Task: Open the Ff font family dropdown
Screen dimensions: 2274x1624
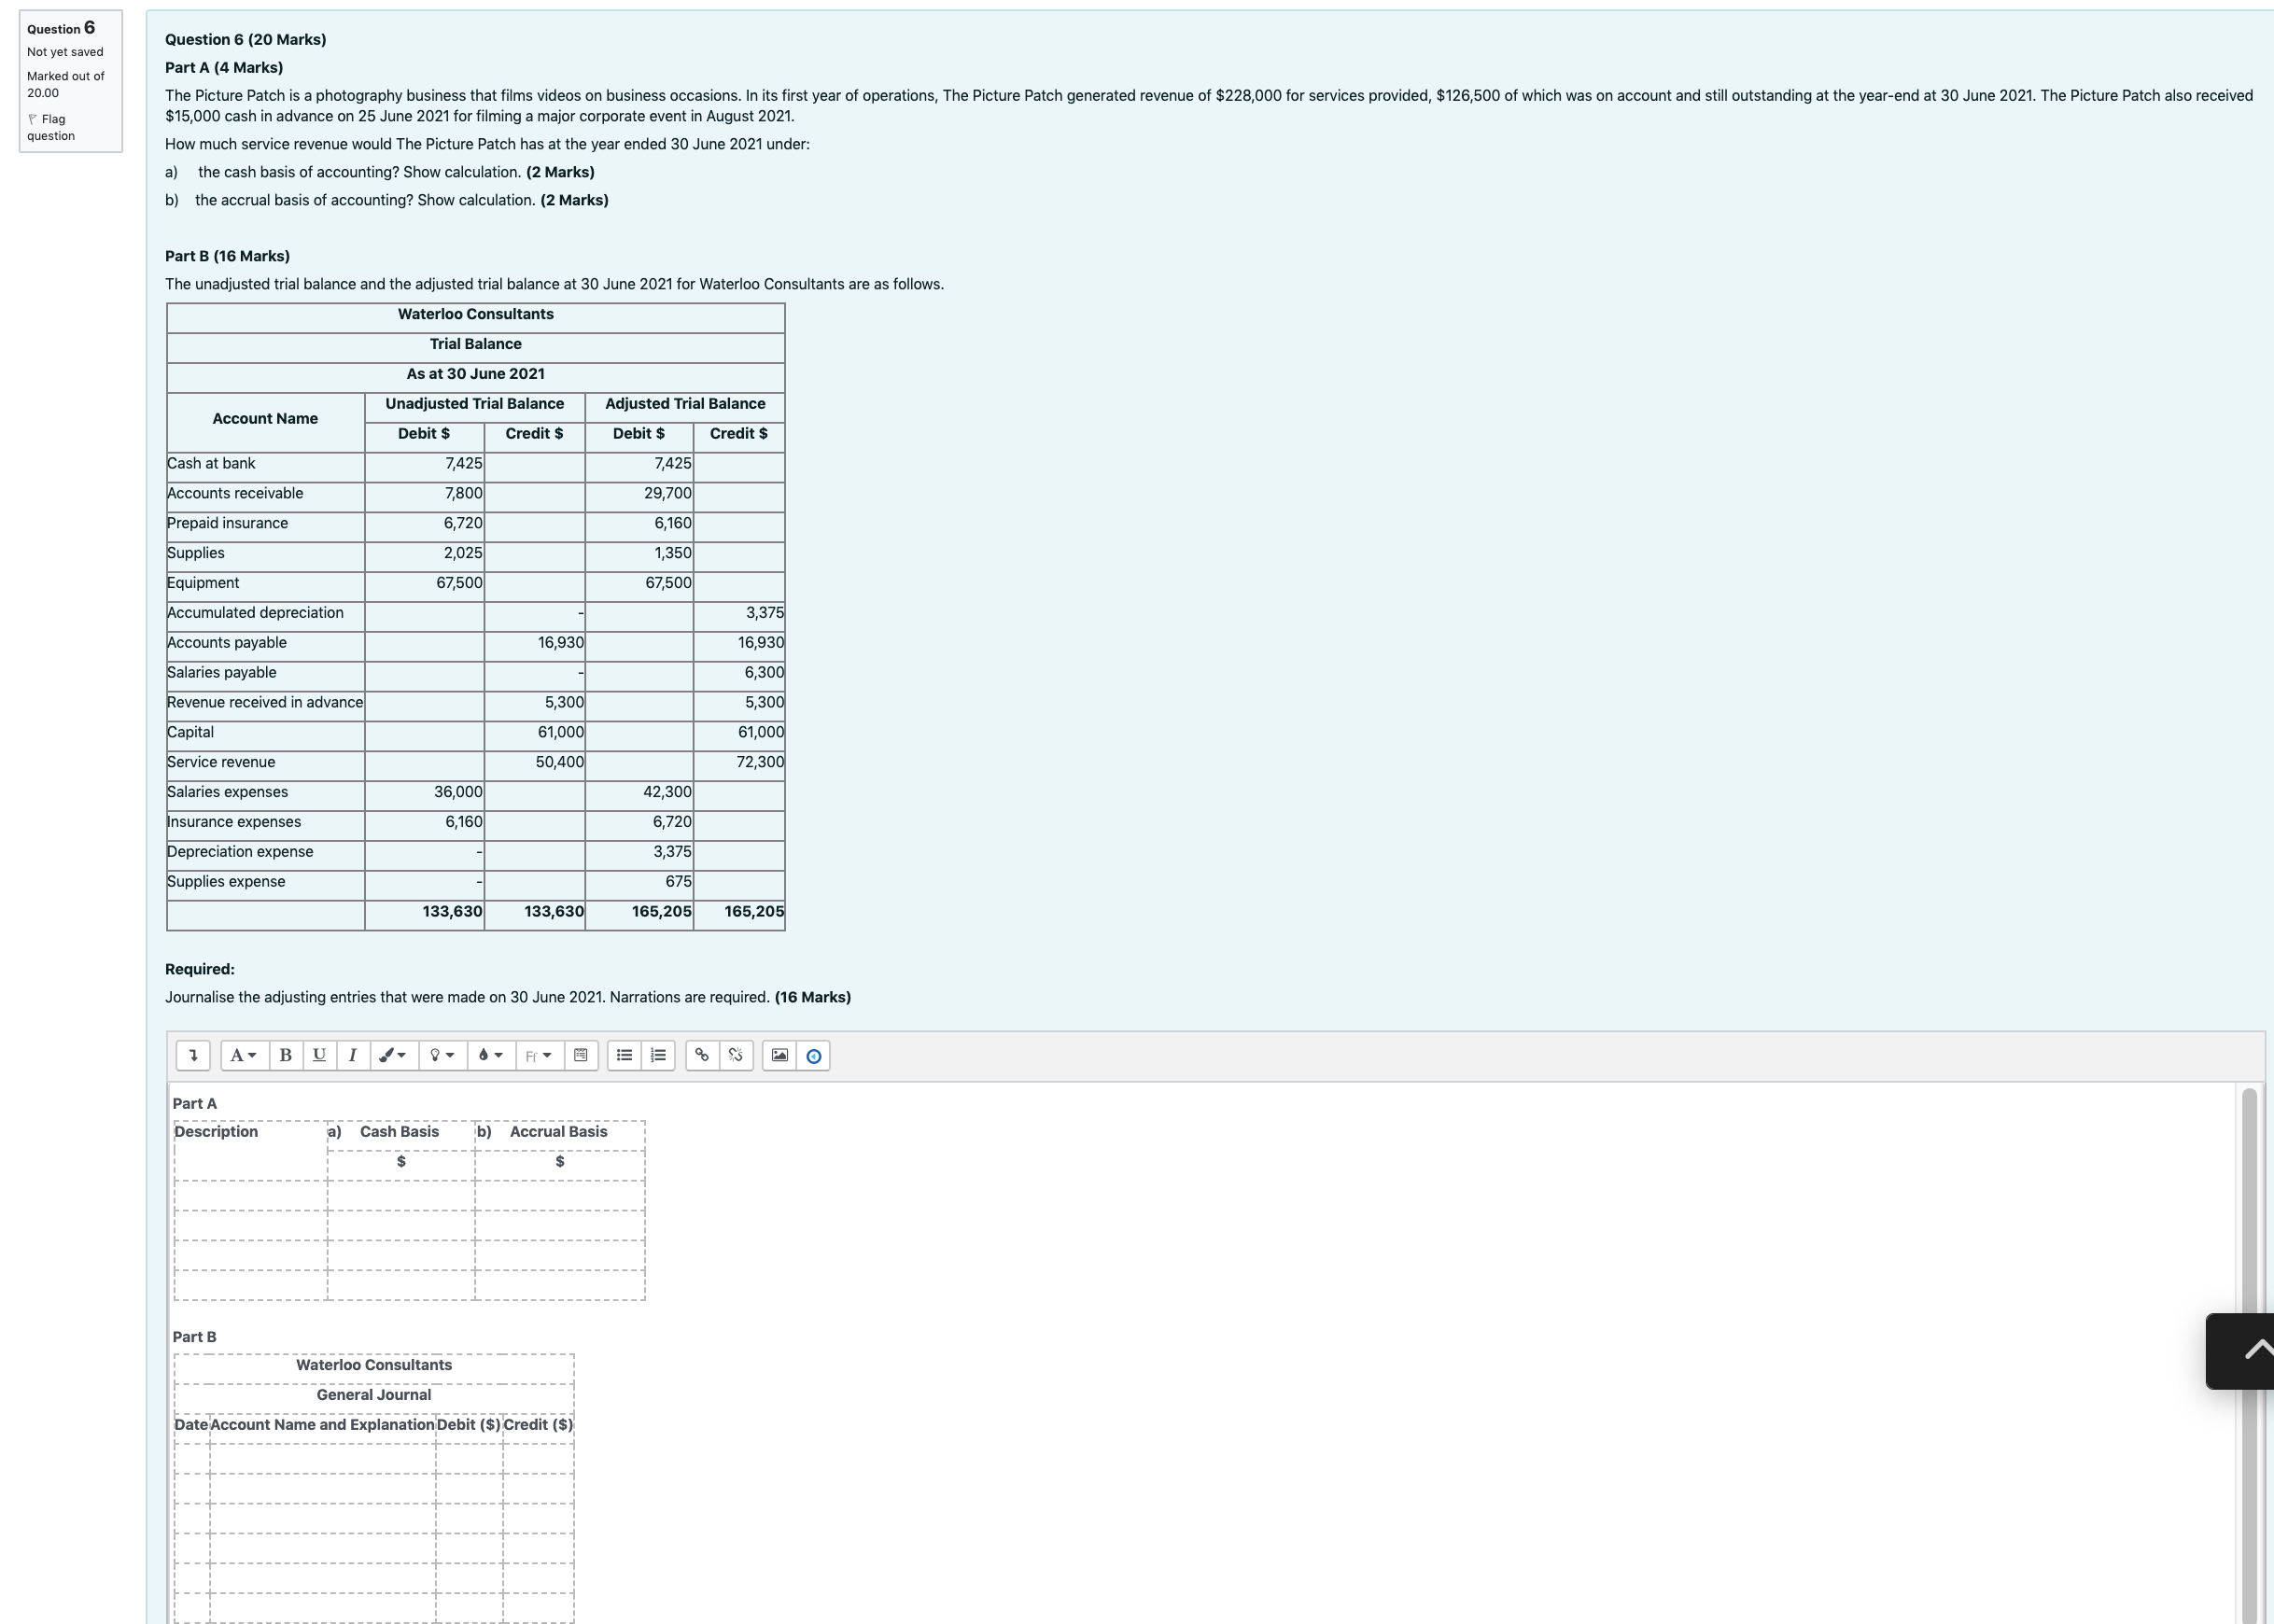Action: point(539,1055)
